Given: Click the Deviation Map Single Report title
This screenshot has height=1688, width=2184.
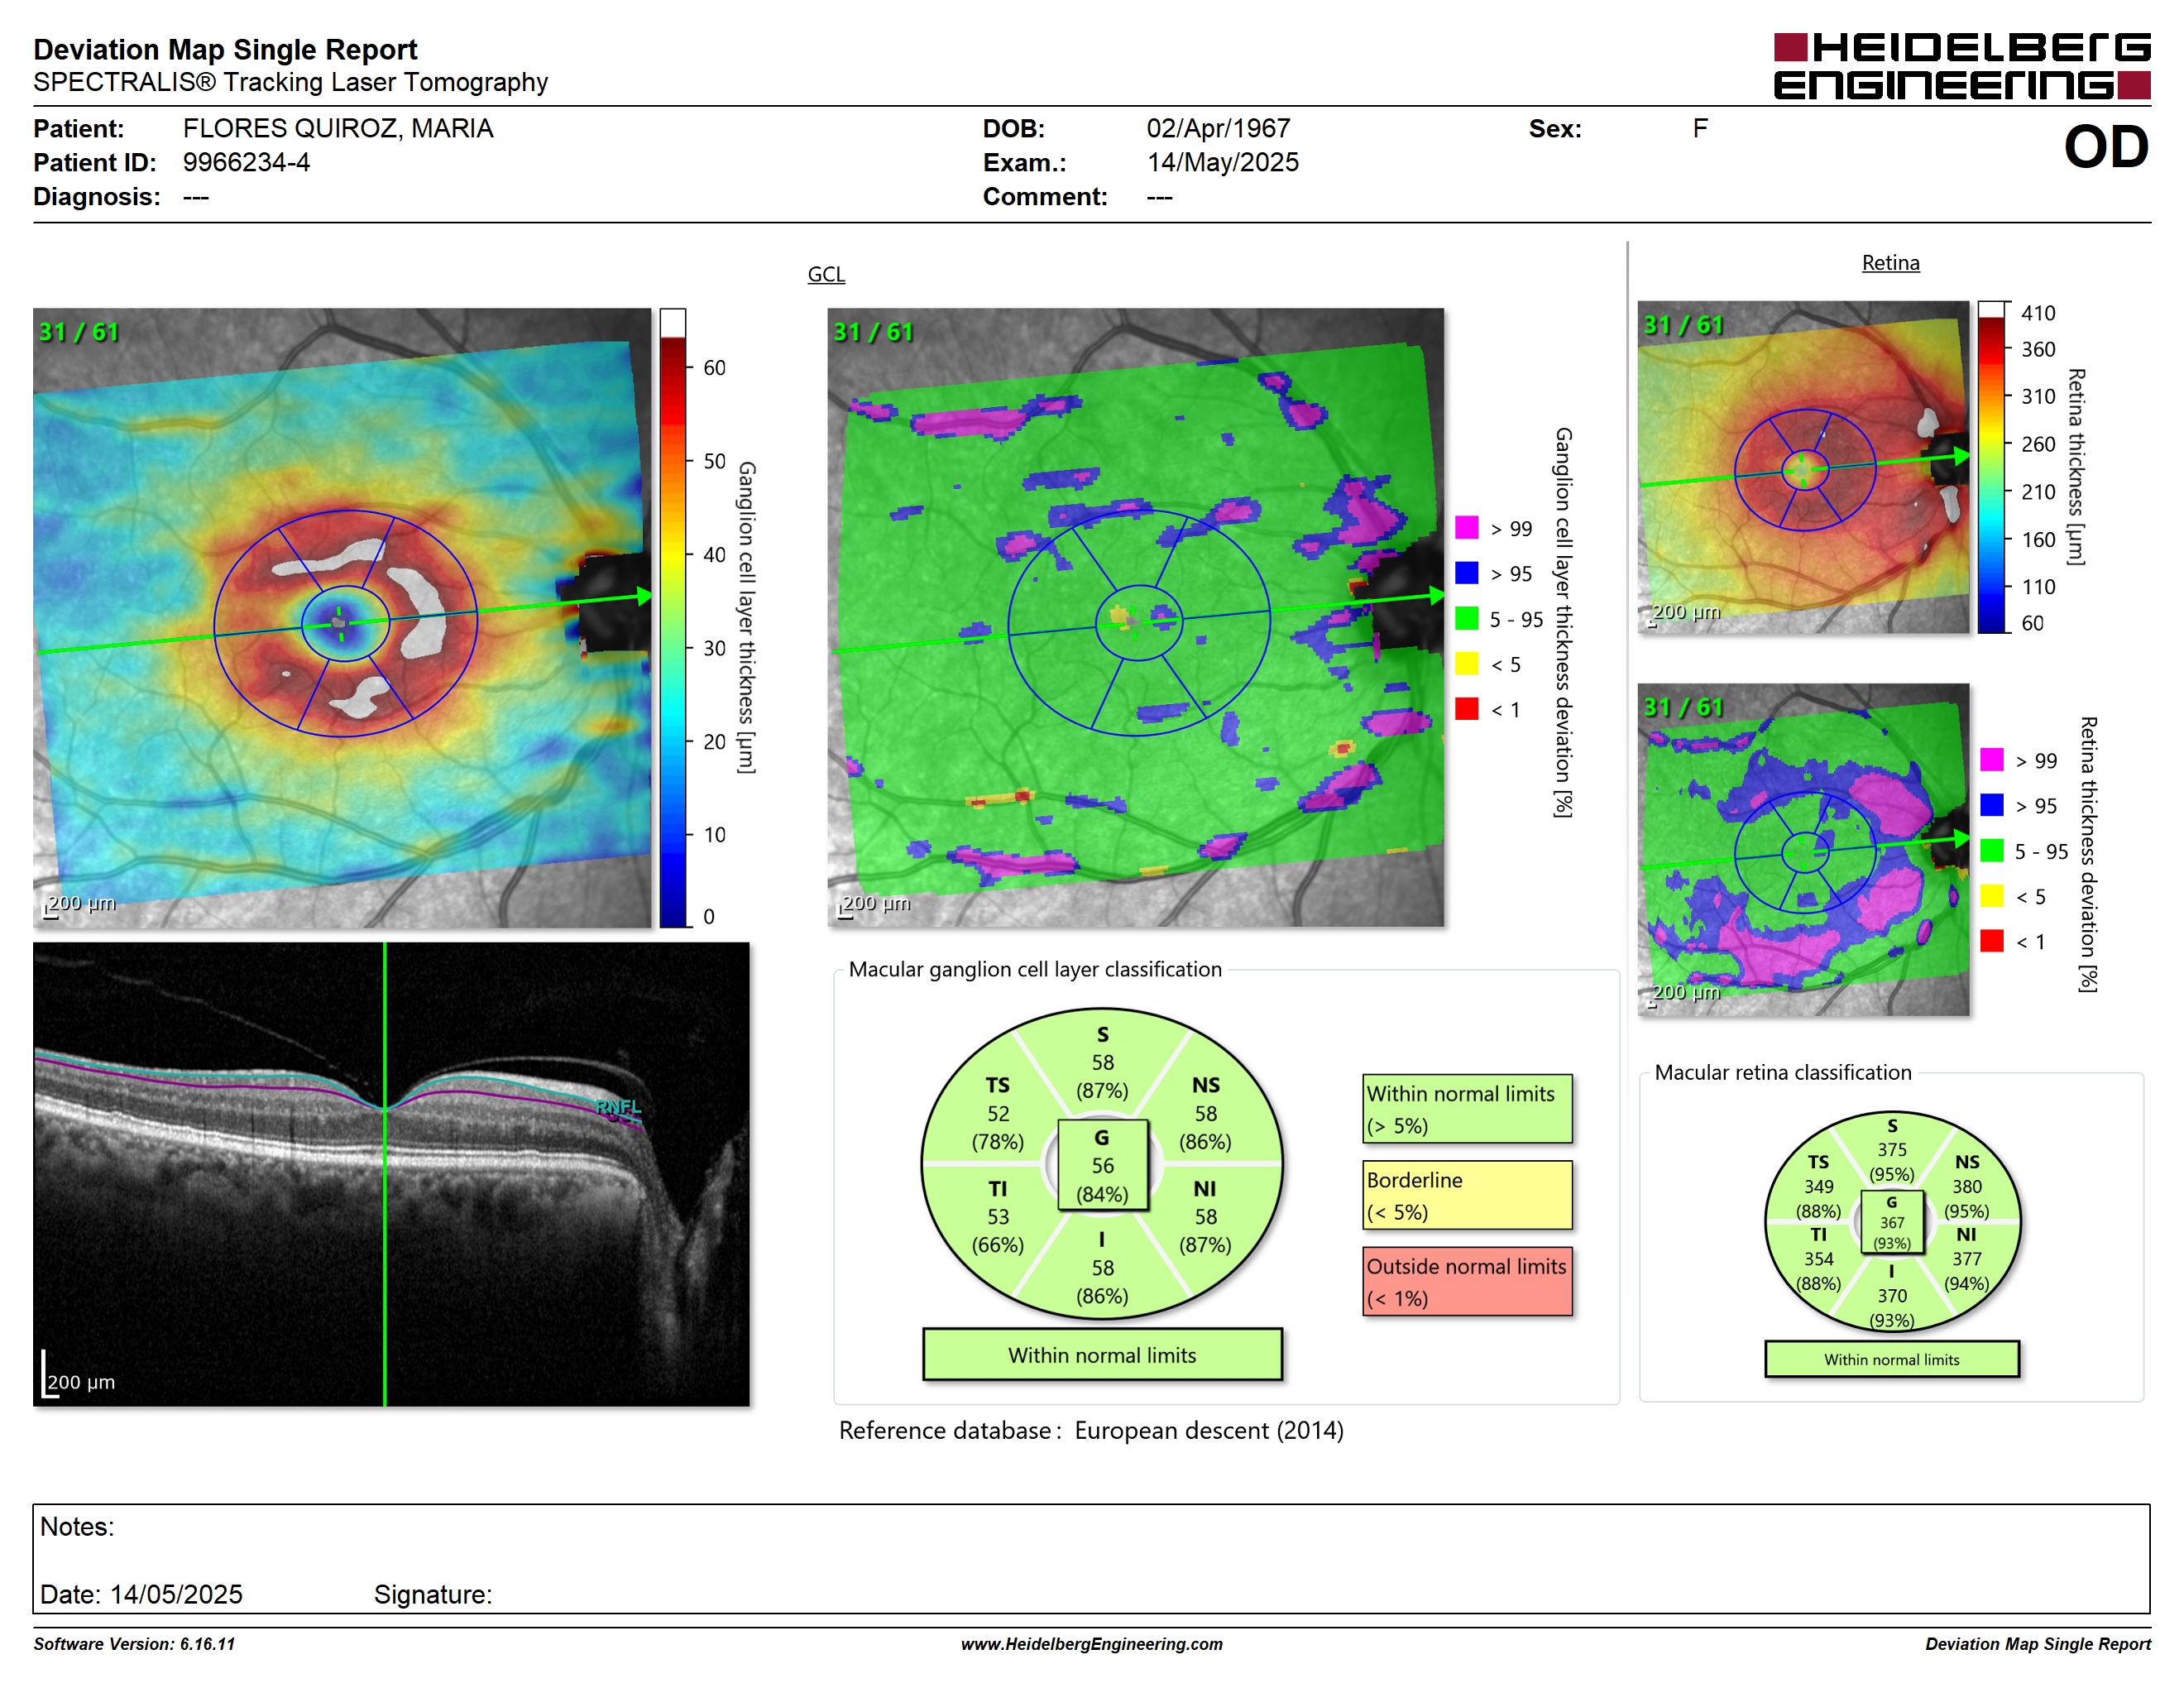Looking at the screenshot, I should tap(225, 49).
